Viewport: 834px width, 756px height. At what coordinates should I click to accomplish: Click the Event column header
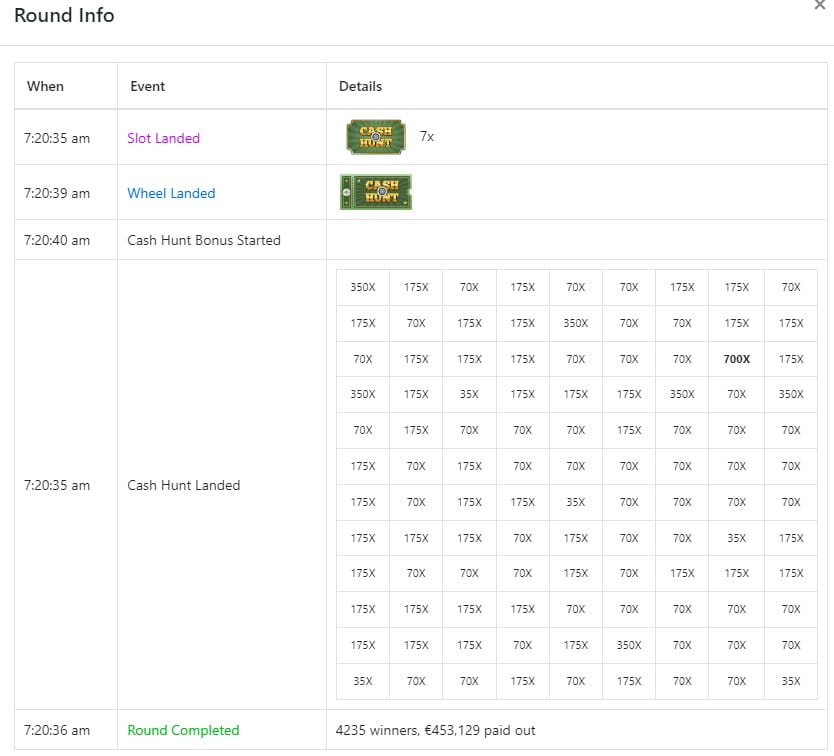[147, 86]
